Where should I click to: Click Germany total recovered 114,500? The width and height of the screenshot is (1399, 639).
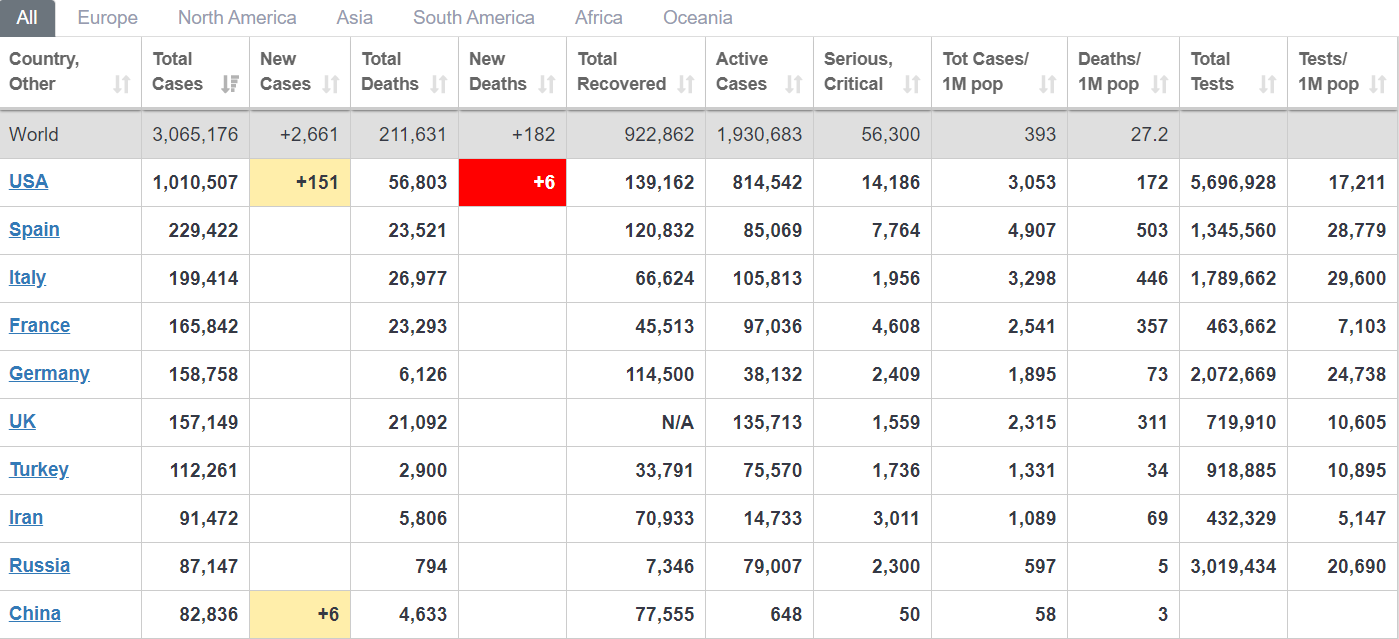point(660,374)
